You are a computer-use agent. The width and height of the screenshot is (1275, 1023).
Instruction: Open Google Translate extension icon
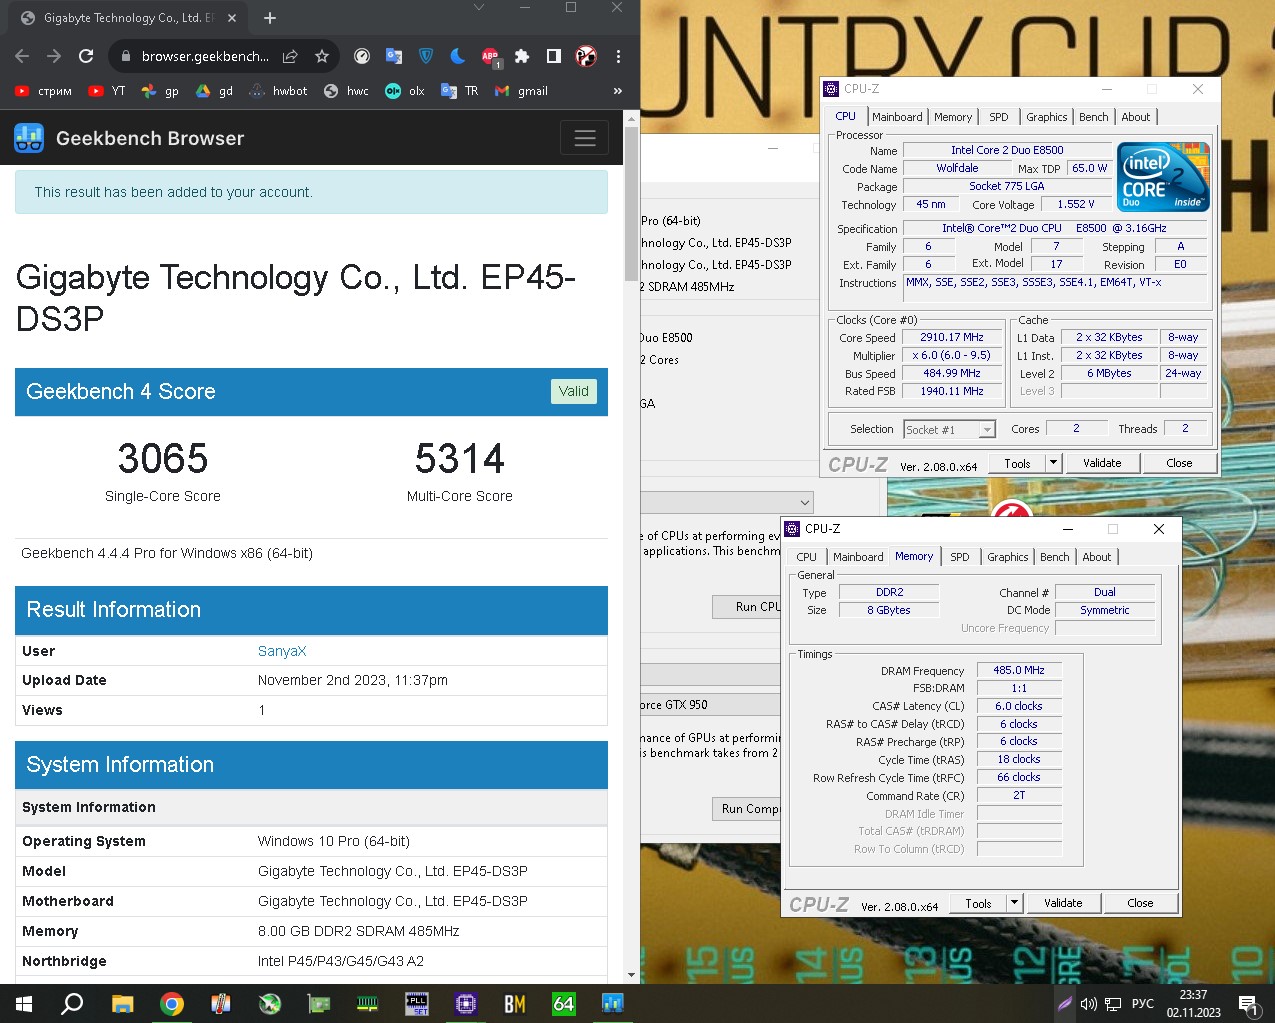pos(394,56)
